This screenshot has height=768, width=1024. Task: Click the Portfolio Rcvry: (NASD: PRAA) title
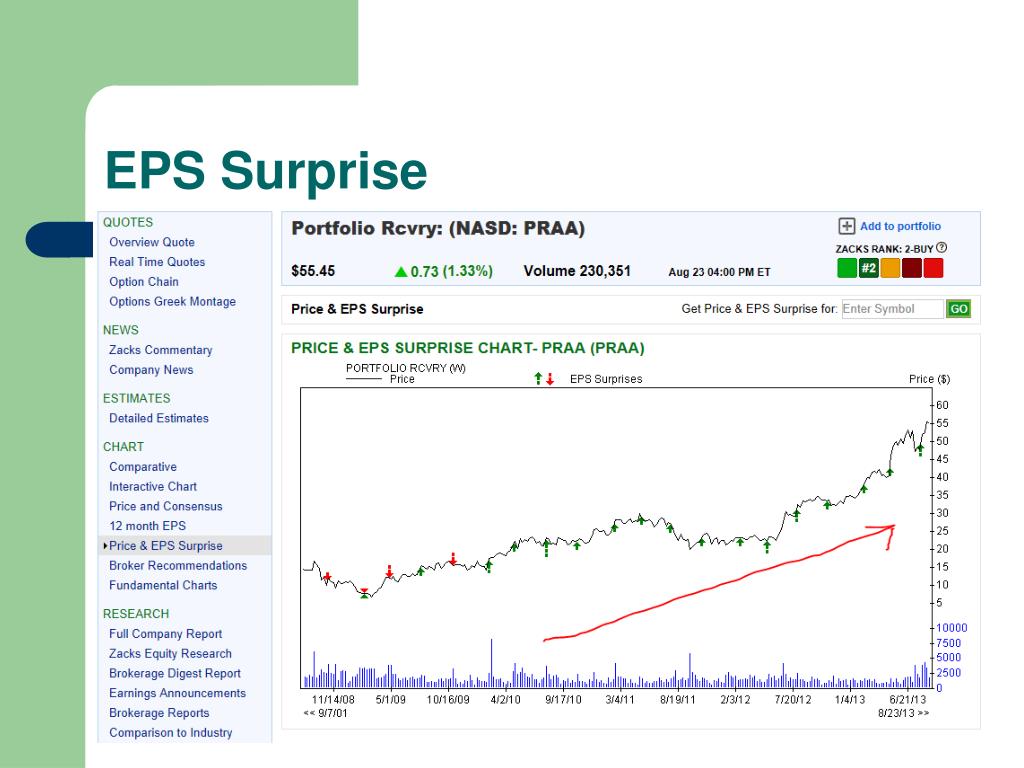pyautogui.click(x=438, y=229)
